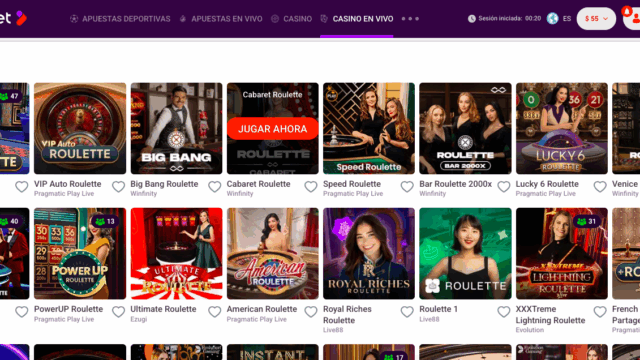Favorite American Roulette with its heart icon
Image resolution: width=640 pixels, height=360 pixels.
click(x=311, y=312)
